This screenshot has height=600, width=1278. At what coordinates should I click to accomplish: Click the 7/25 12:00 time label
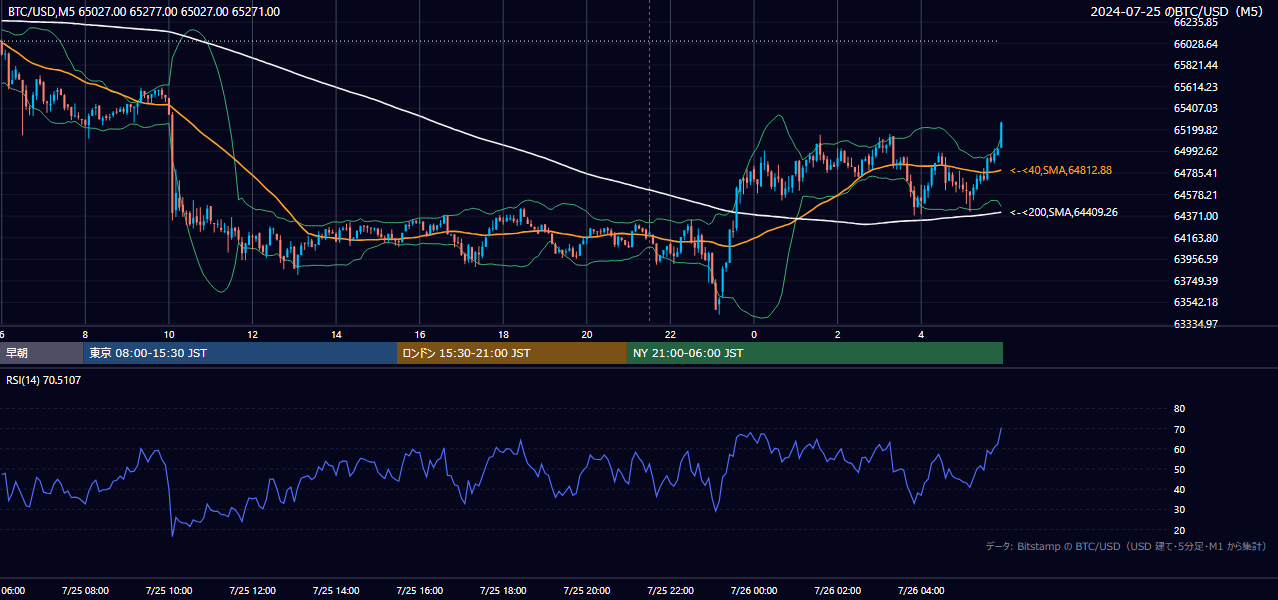(252, 591)
